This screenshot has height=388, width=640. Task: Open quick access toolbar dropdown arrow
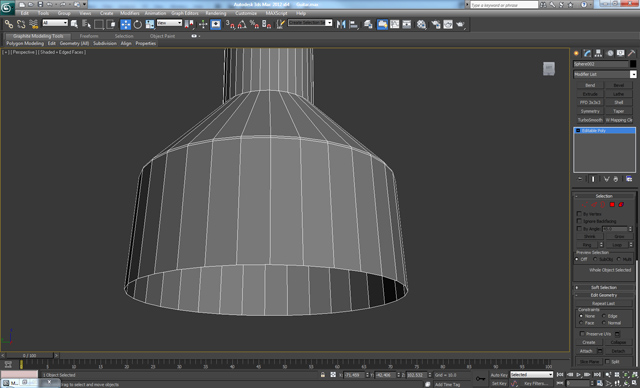84,4
